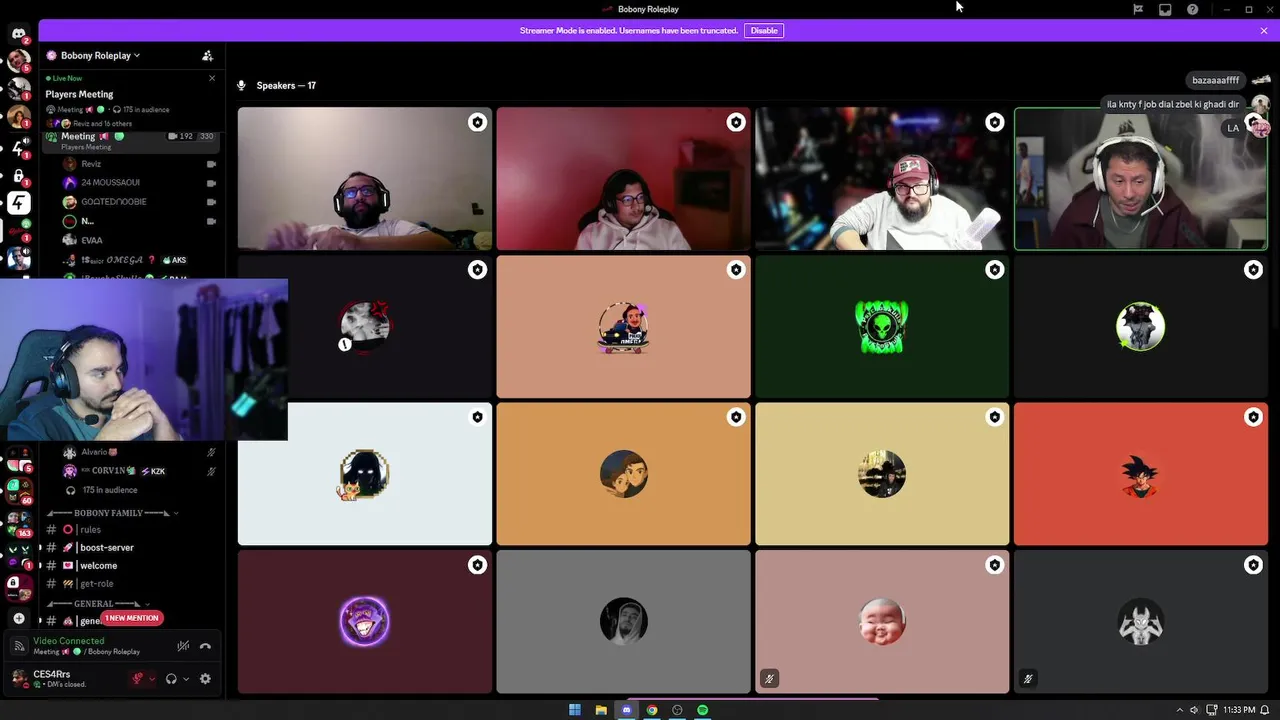The height and width of the screenshot is (720, 1280).
Task: Open options on green alien avatar tile
Action: coord(994,270)
